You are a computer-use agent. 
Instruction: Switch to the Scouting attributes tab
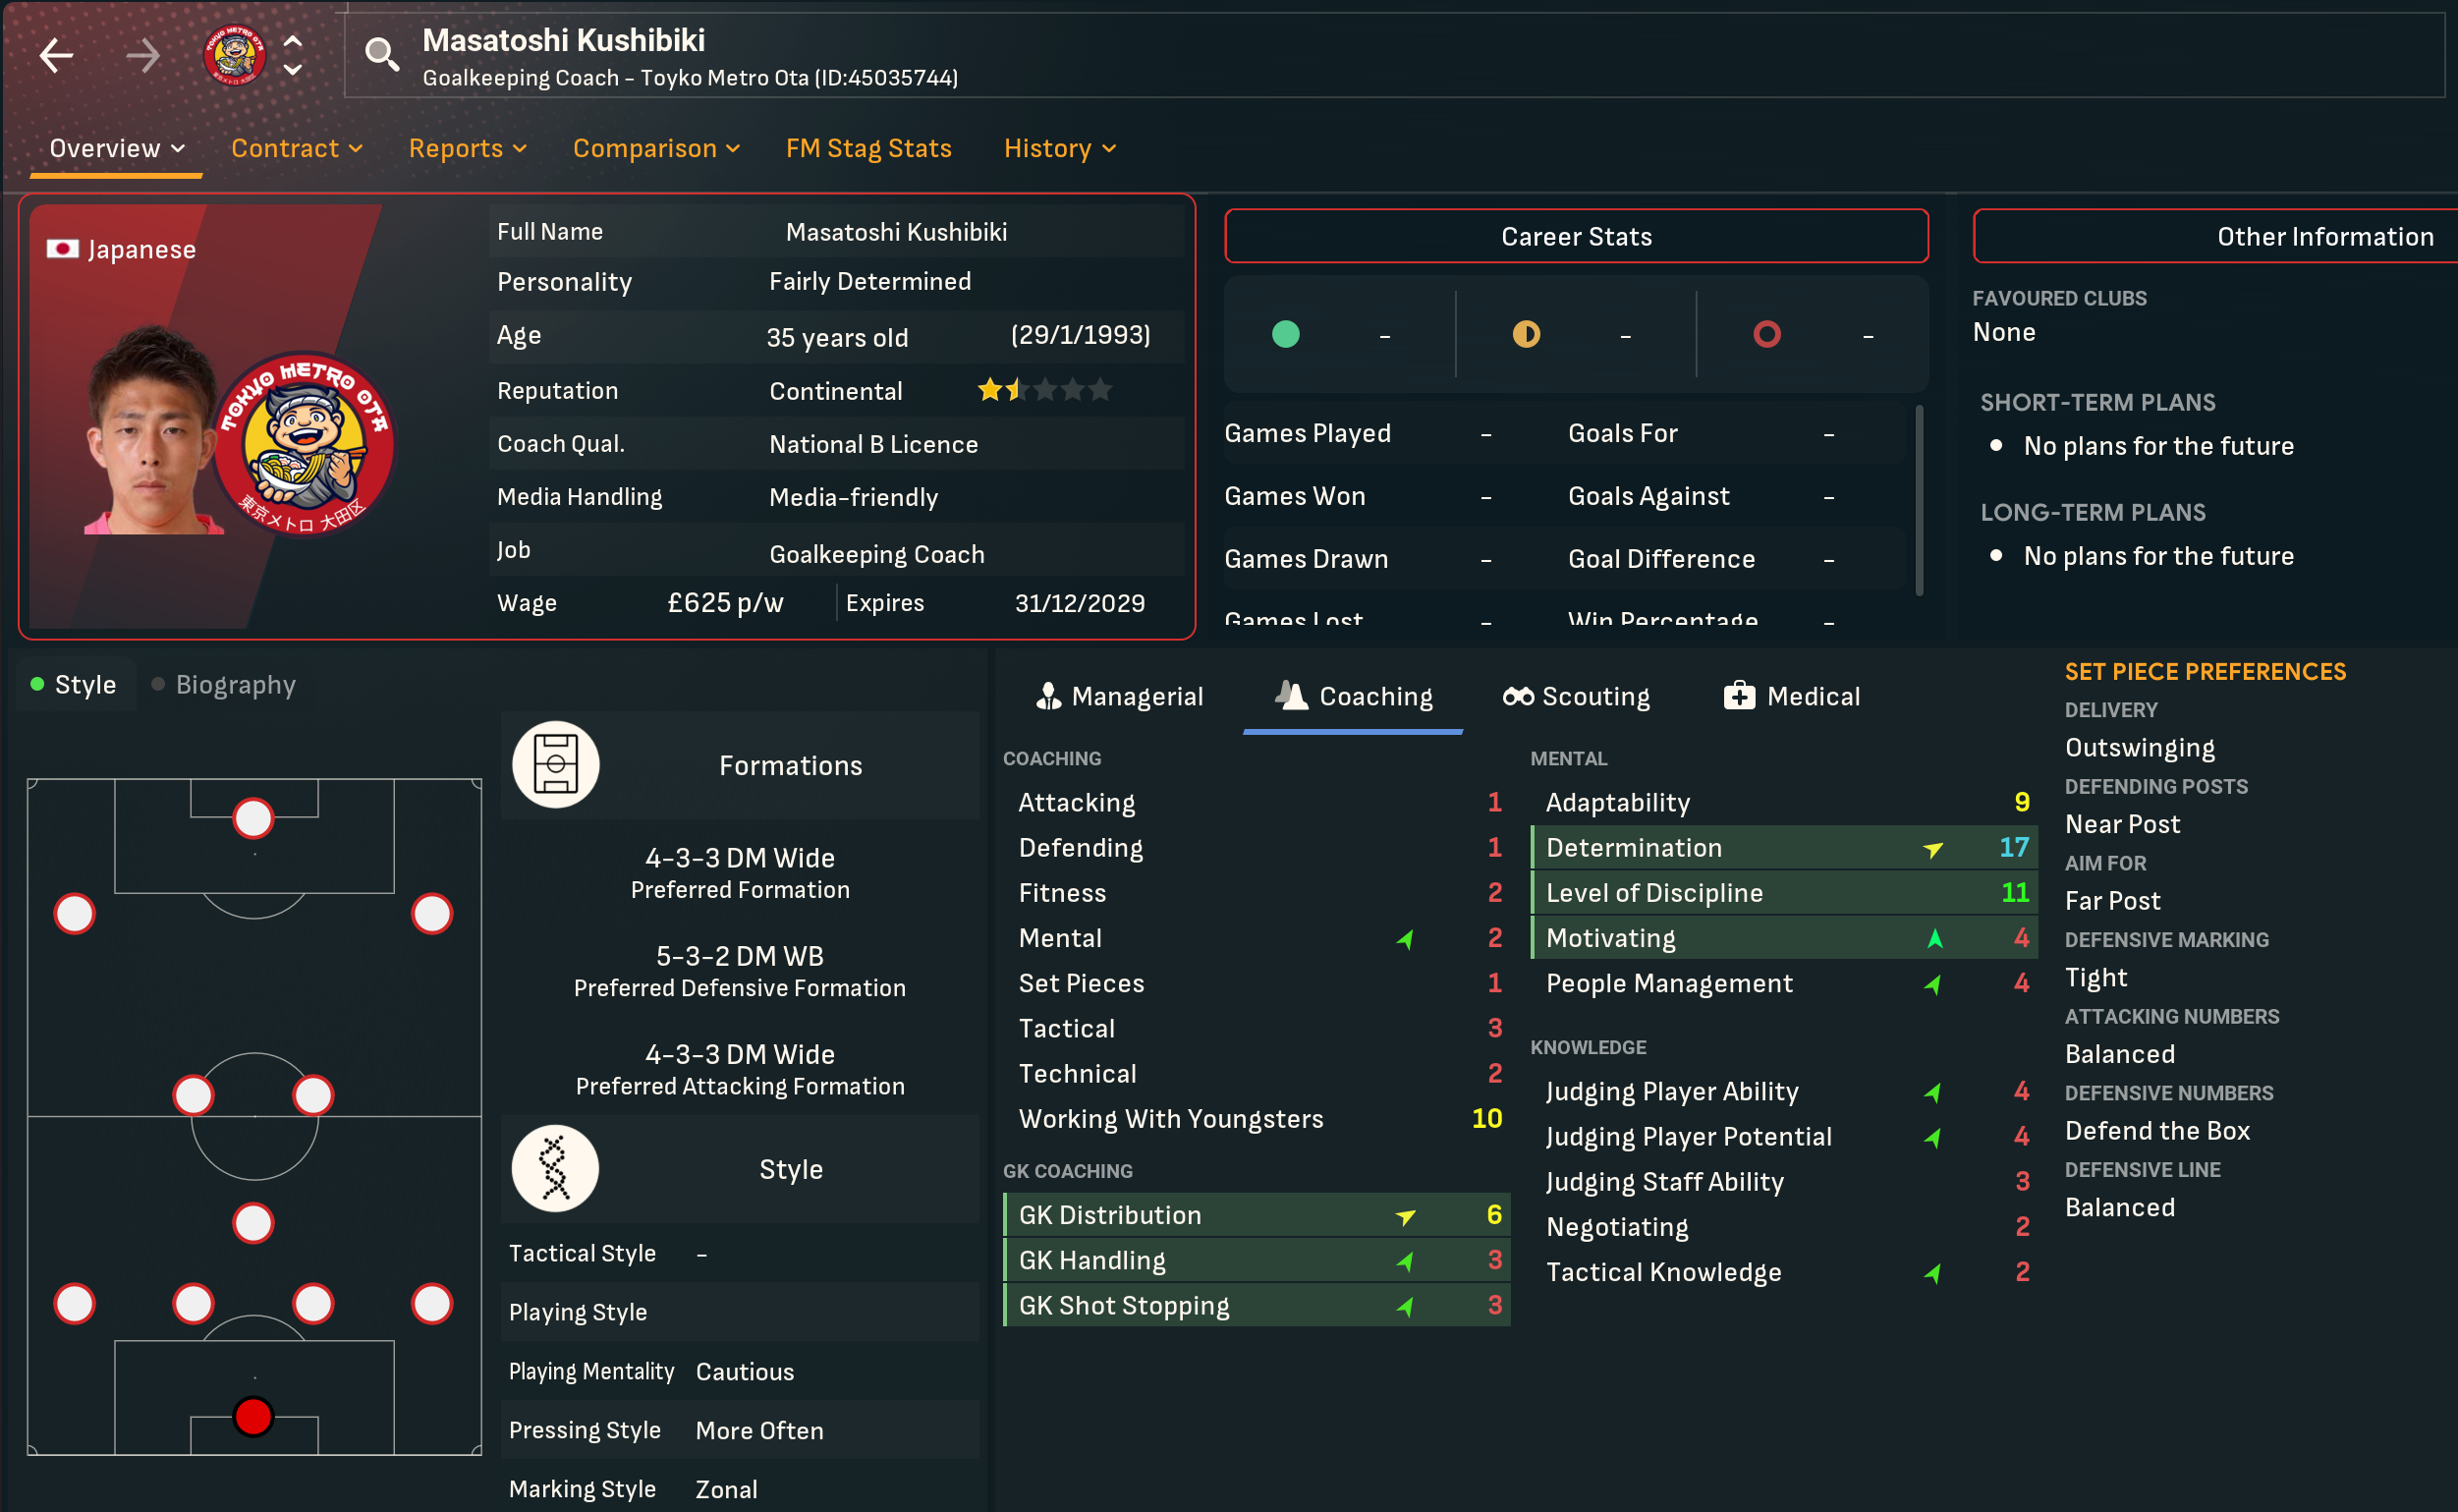(x=1576, y=696)
